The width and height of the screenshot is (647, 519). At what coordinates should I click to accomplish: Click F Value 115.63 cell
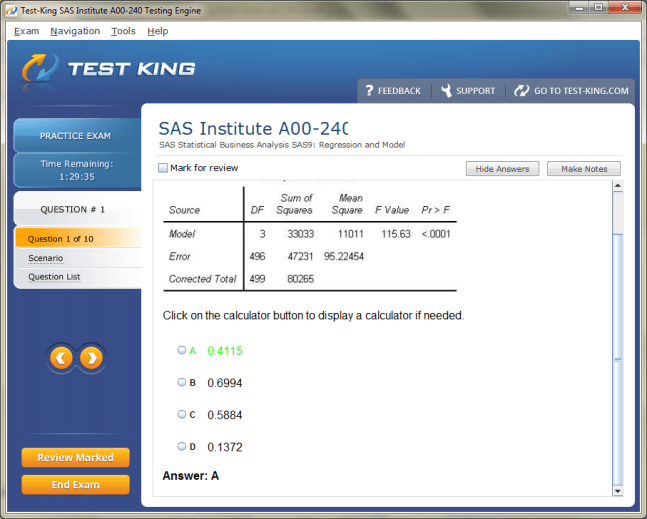[396, 234]
